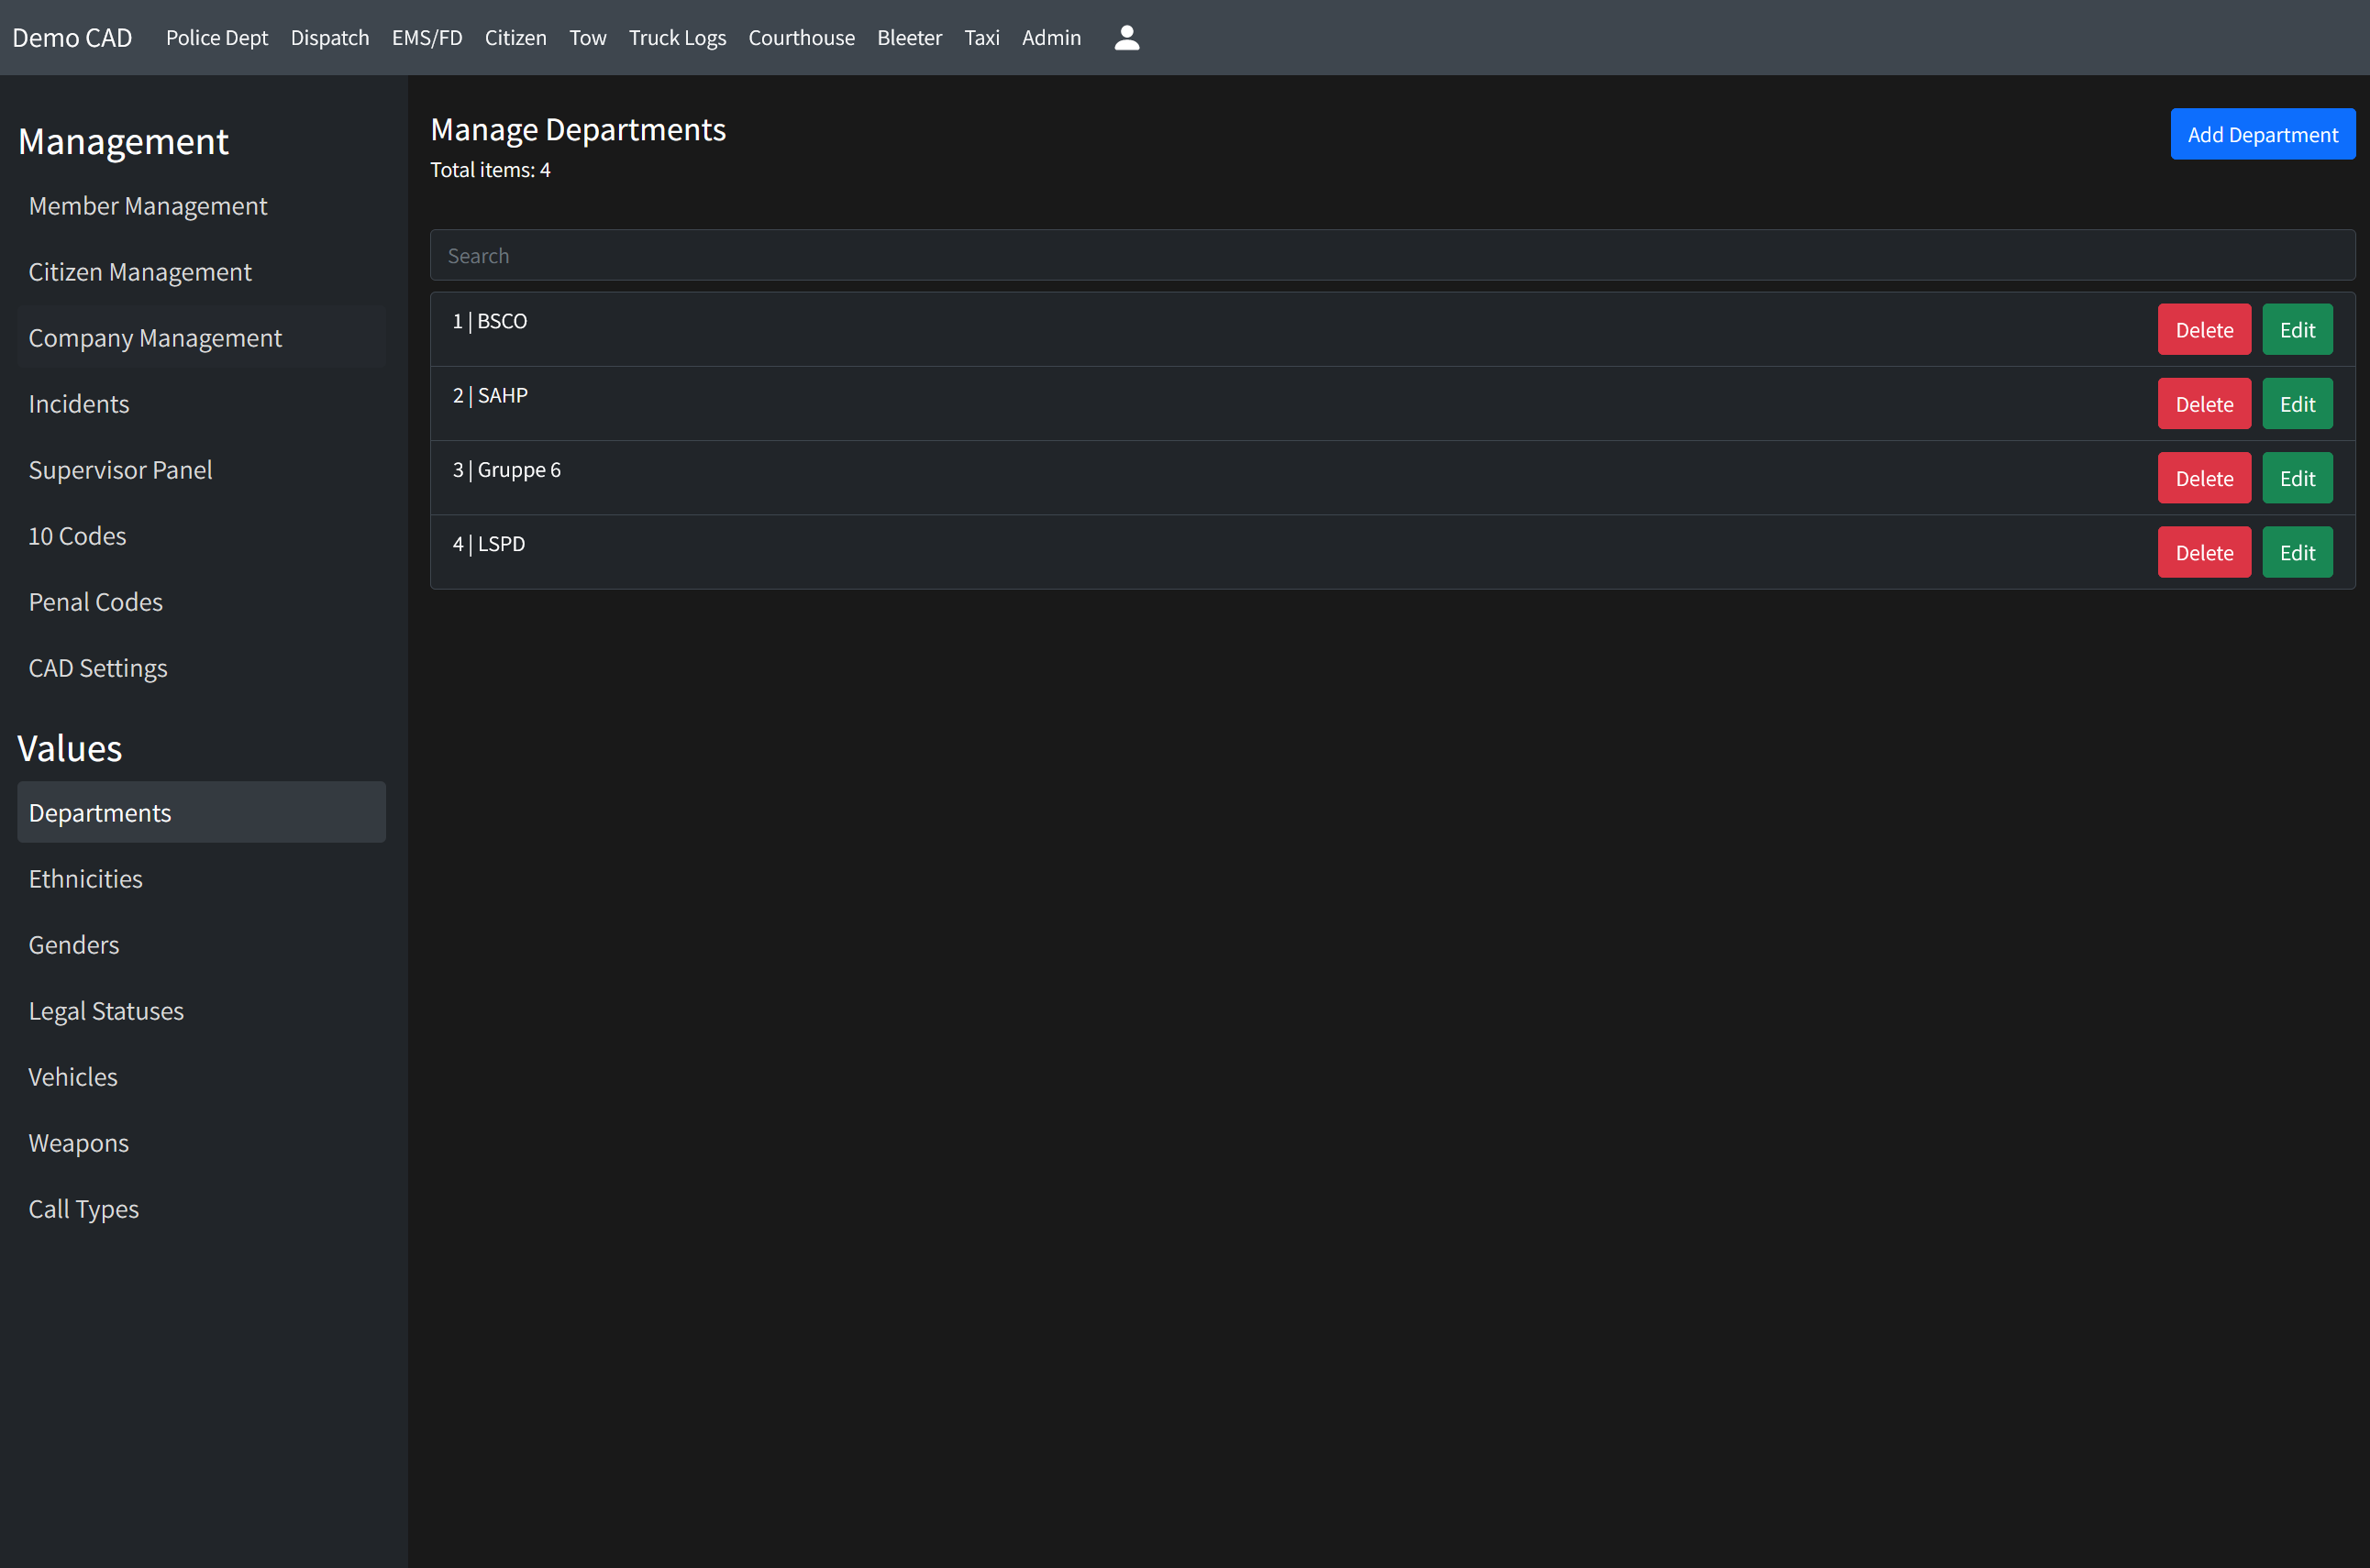Go to Penal Codes in the sidebar
This screenshot has height=1568, width=2370.
[x=95, y=602]
